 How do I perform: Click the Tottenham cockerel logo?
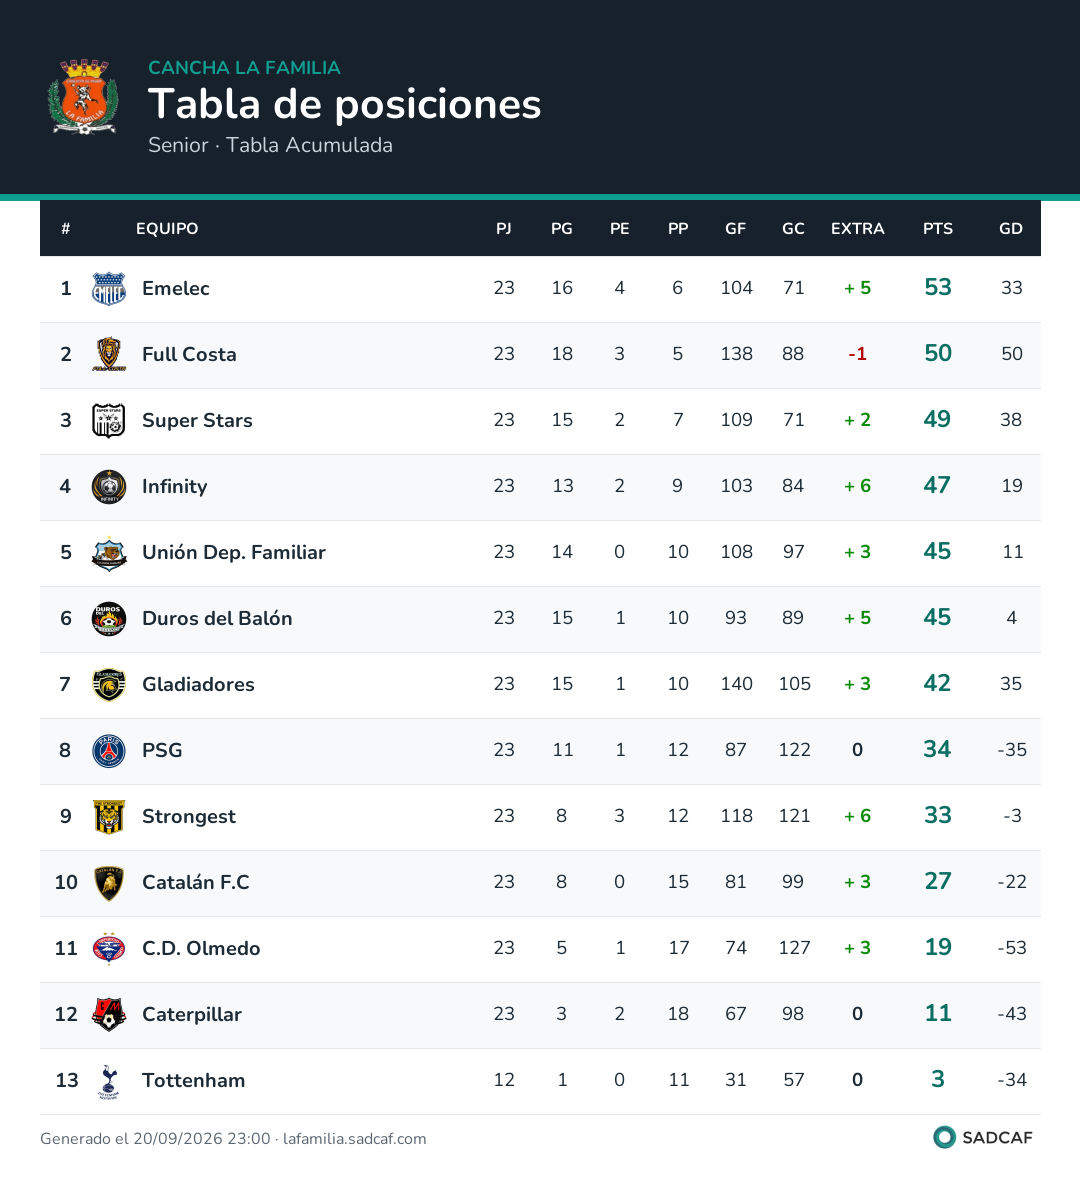(109, 1081)
